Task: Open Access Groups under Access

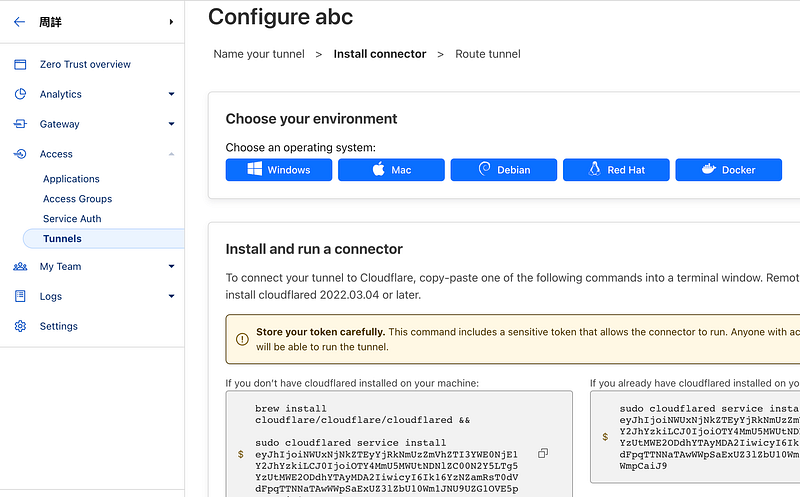Action: tap(78, 199)
